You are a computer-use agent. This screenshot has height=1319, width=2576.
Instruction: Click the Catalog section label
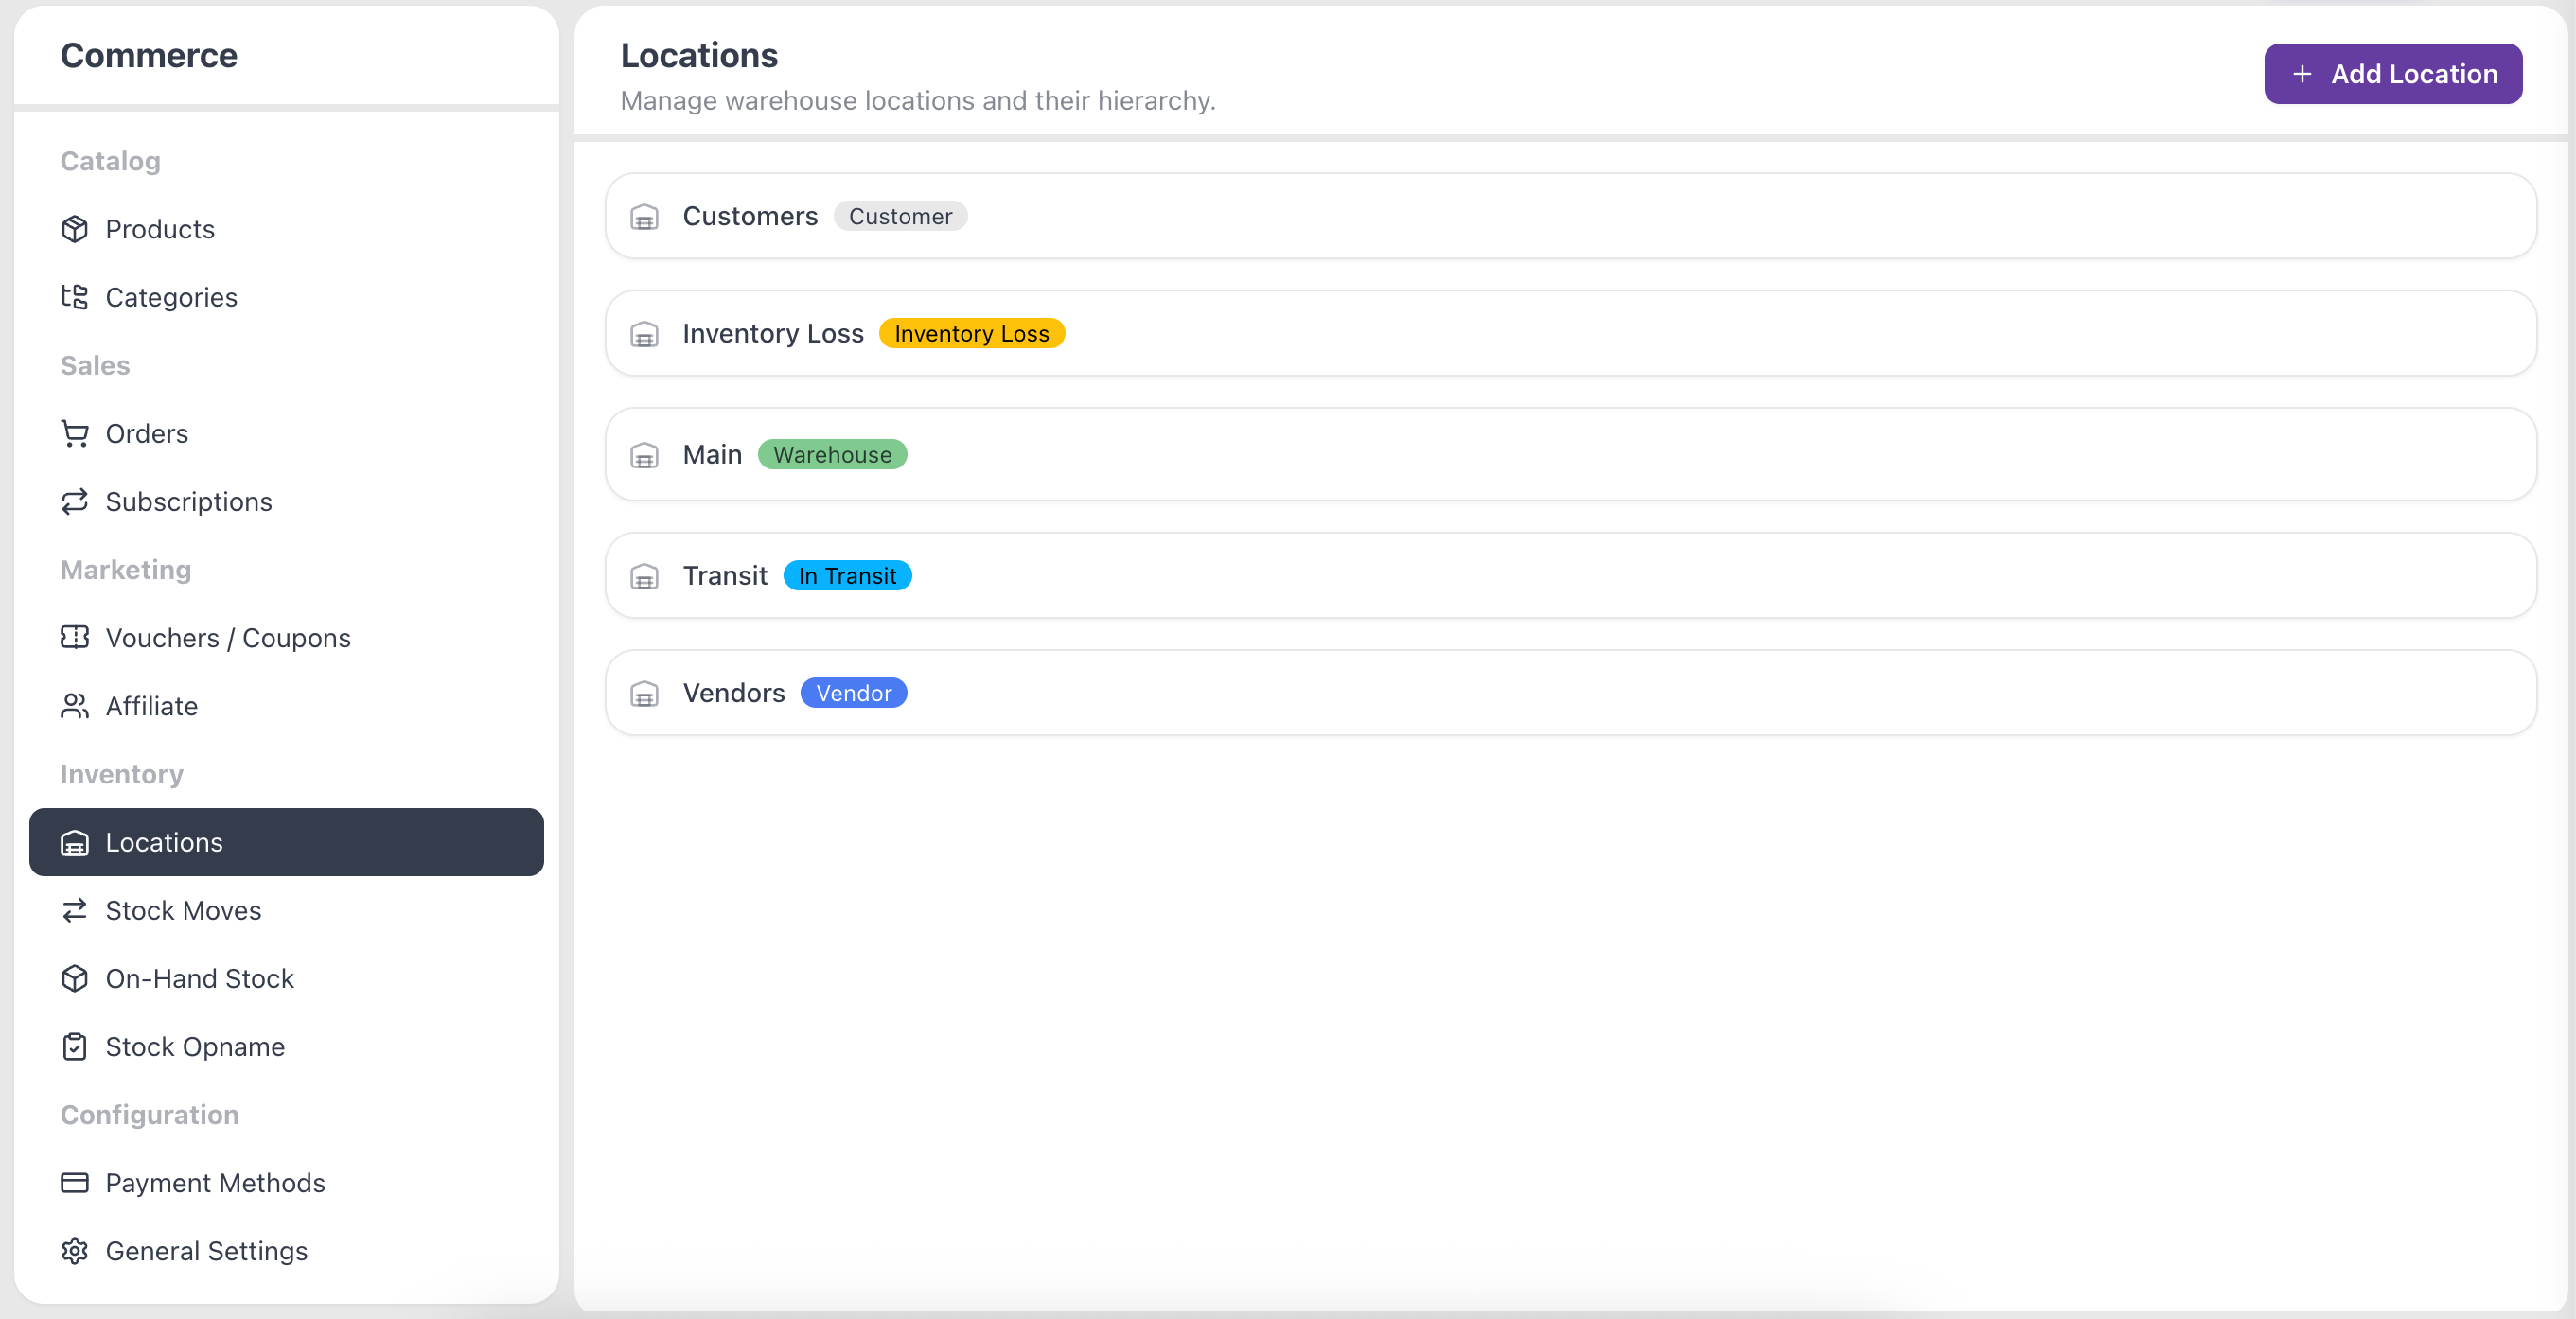coord(110,161)
